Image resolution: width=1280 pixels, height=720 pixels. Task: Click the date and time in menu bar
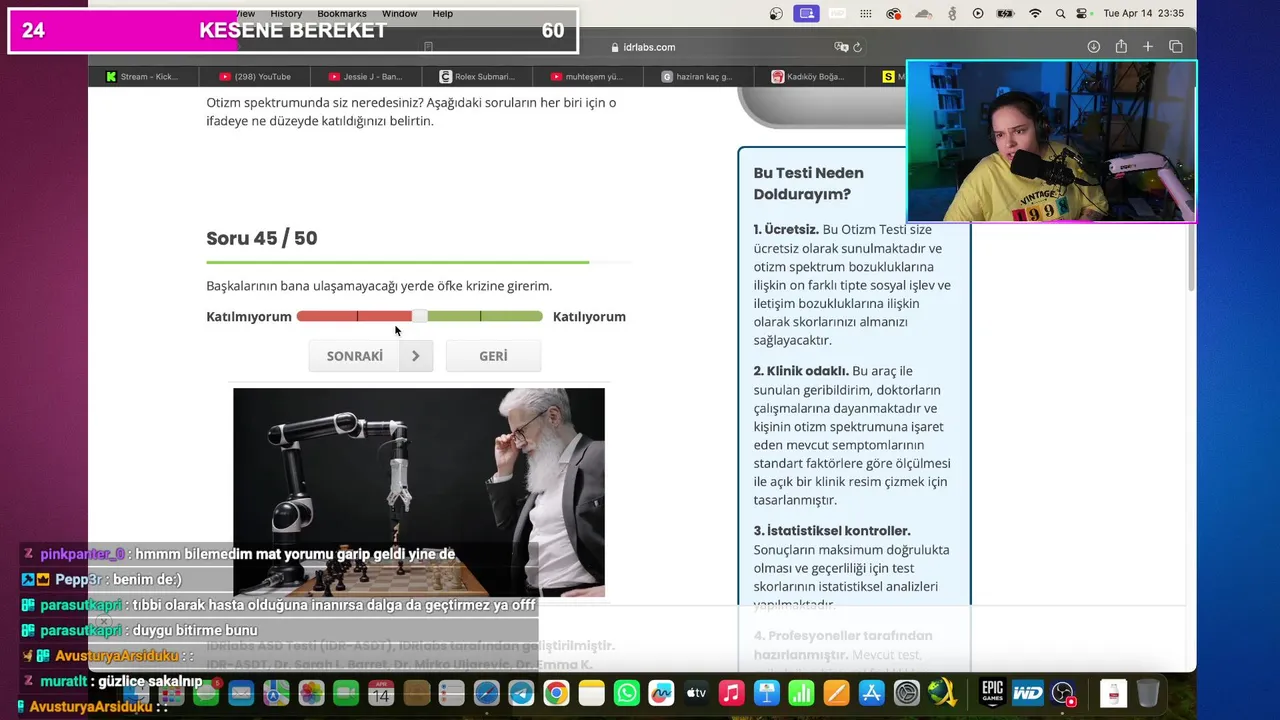[1143, 14]
